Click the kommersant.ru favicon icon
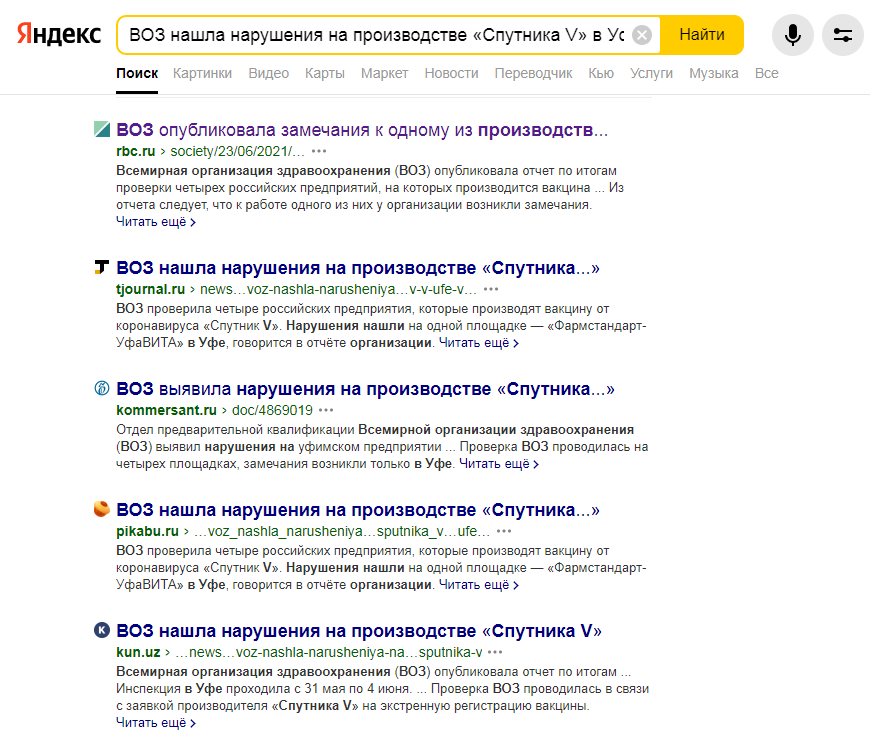This screenshot has height=736, width=870. pos(101,389)
